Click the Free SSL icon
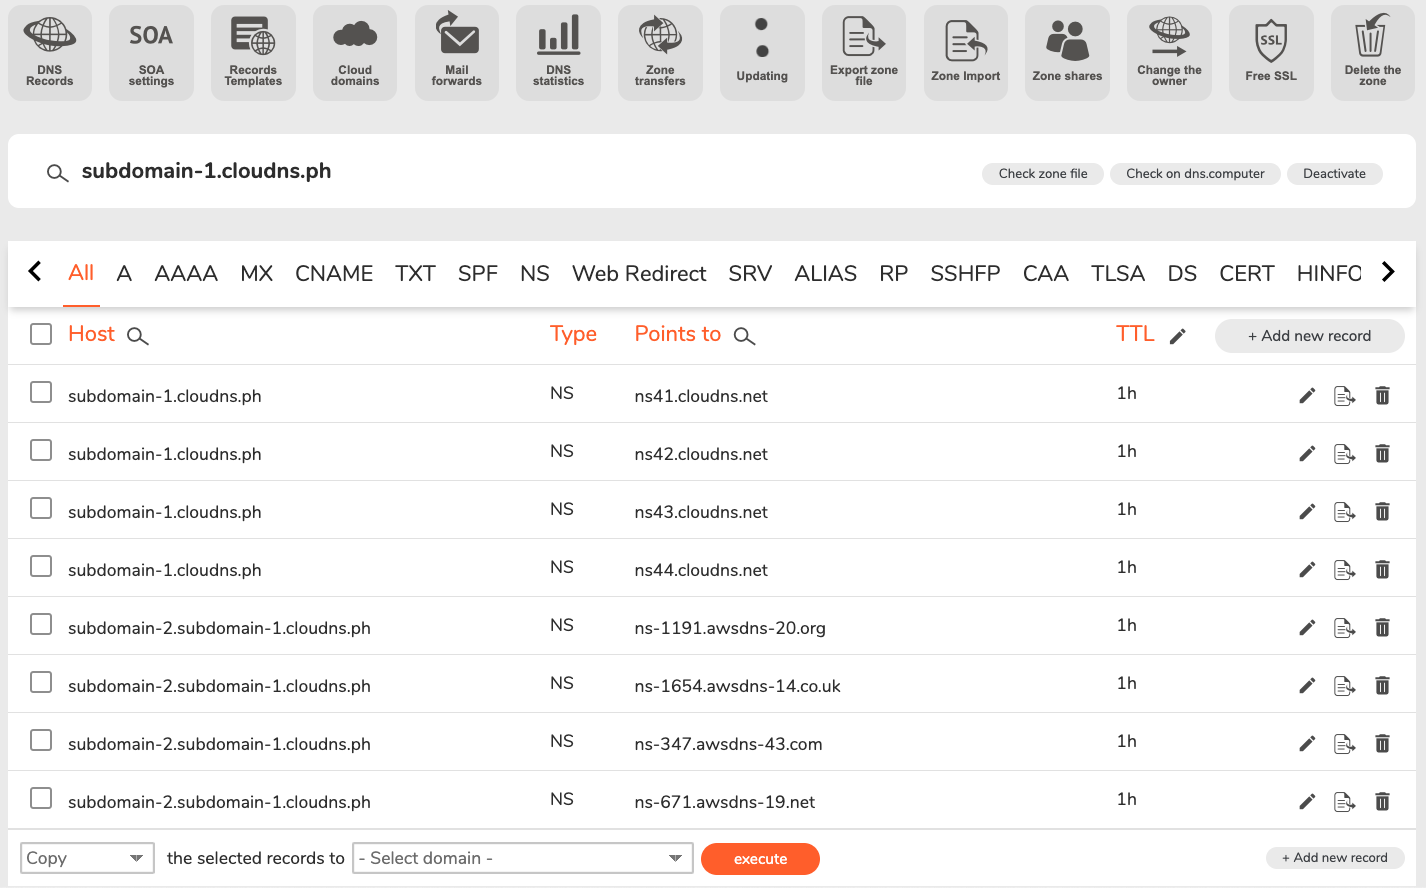Screen dimensions: 1426x888 click(x=1271, y=53)
